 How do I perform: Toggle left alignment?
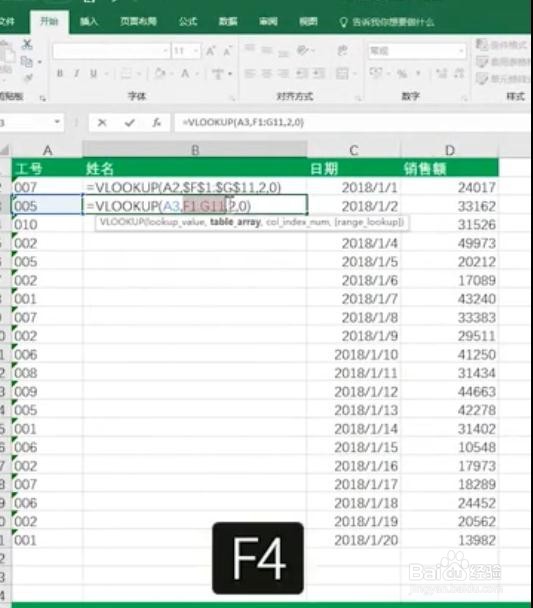point(250,73)
